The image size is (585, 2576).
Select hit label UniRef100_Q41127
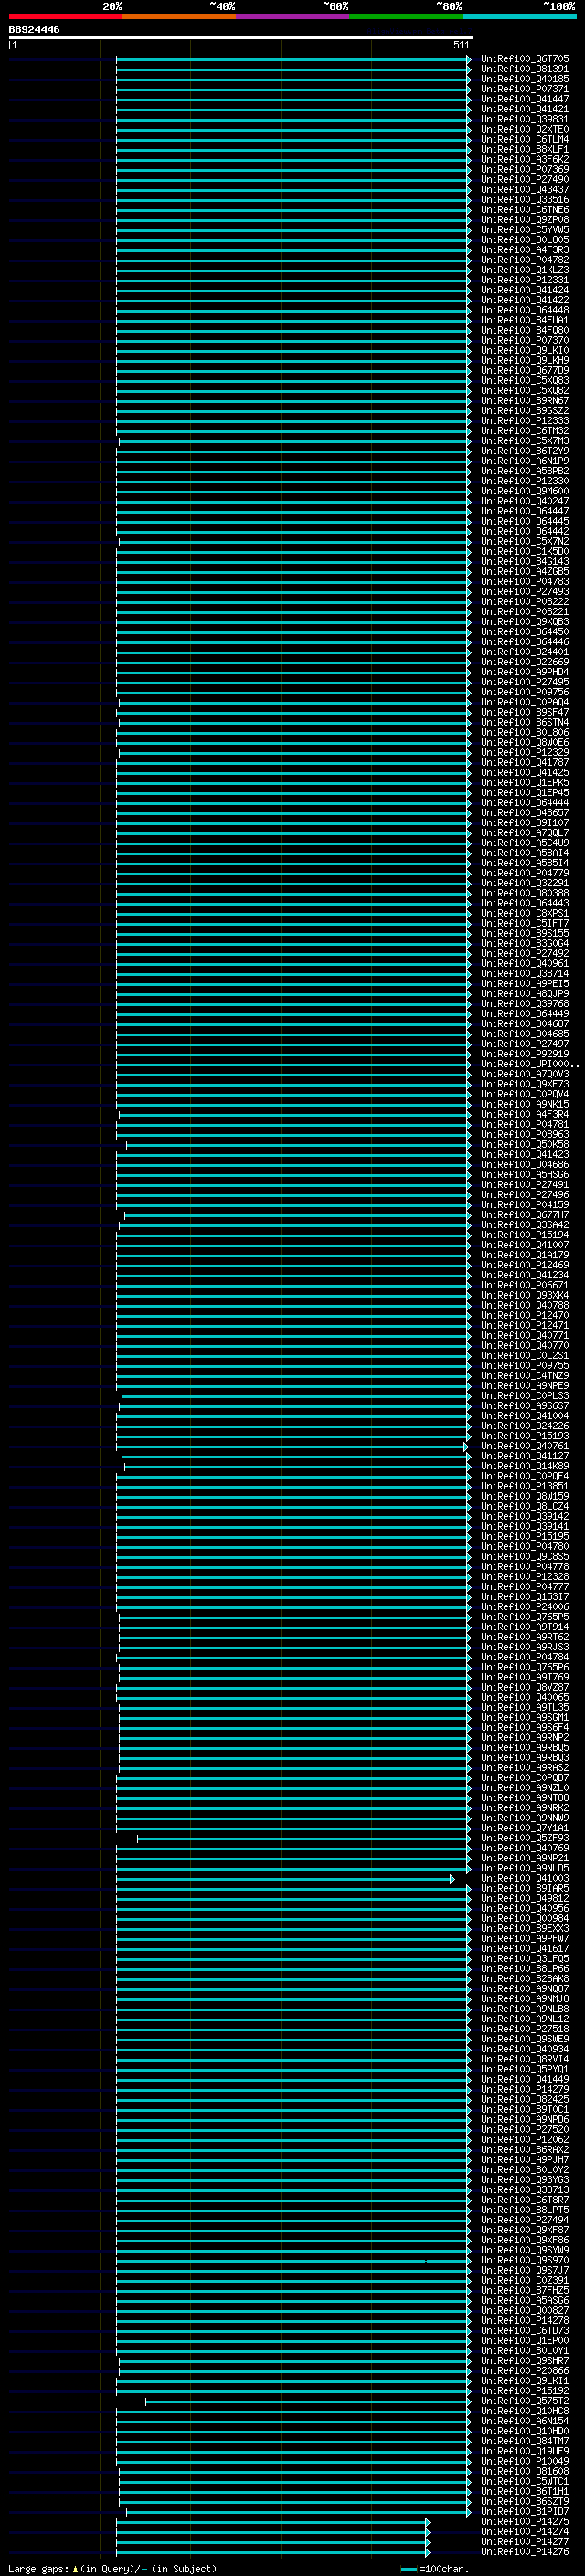[x=525, y=1456]
